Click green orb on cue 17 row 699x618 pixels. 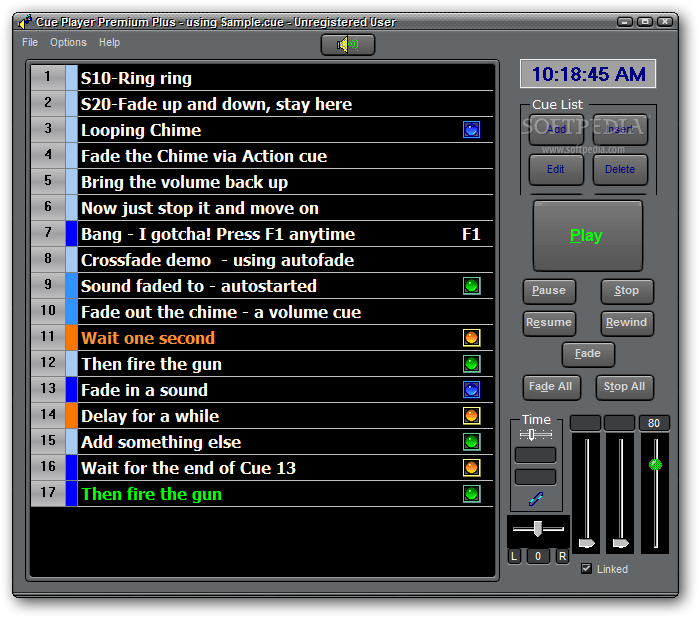point(471,494)
